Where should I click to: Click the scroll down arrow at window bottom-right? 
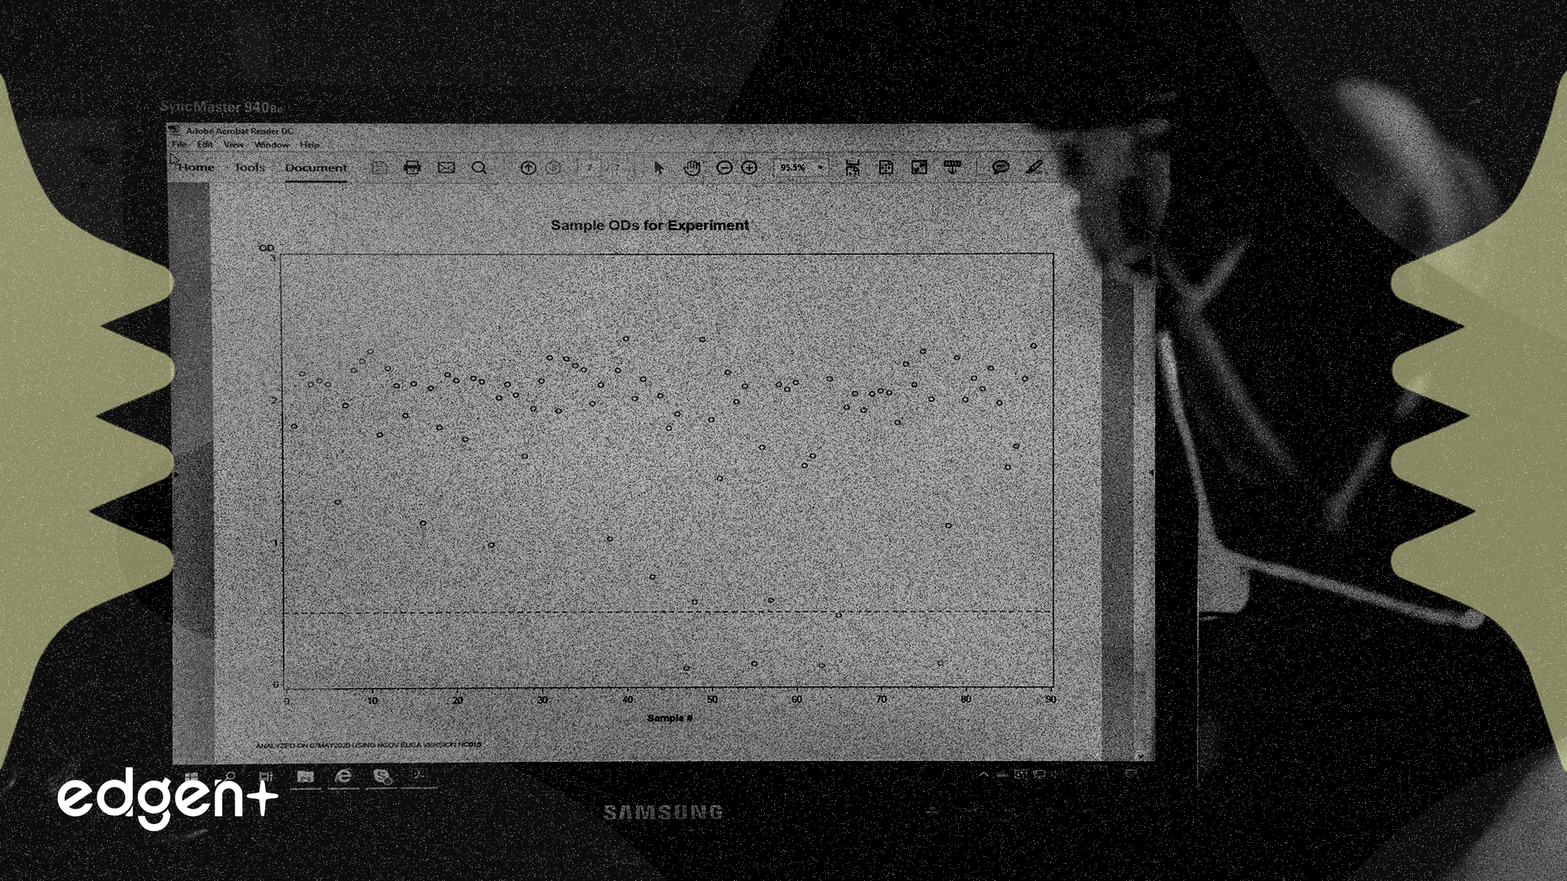[1140, 755]
